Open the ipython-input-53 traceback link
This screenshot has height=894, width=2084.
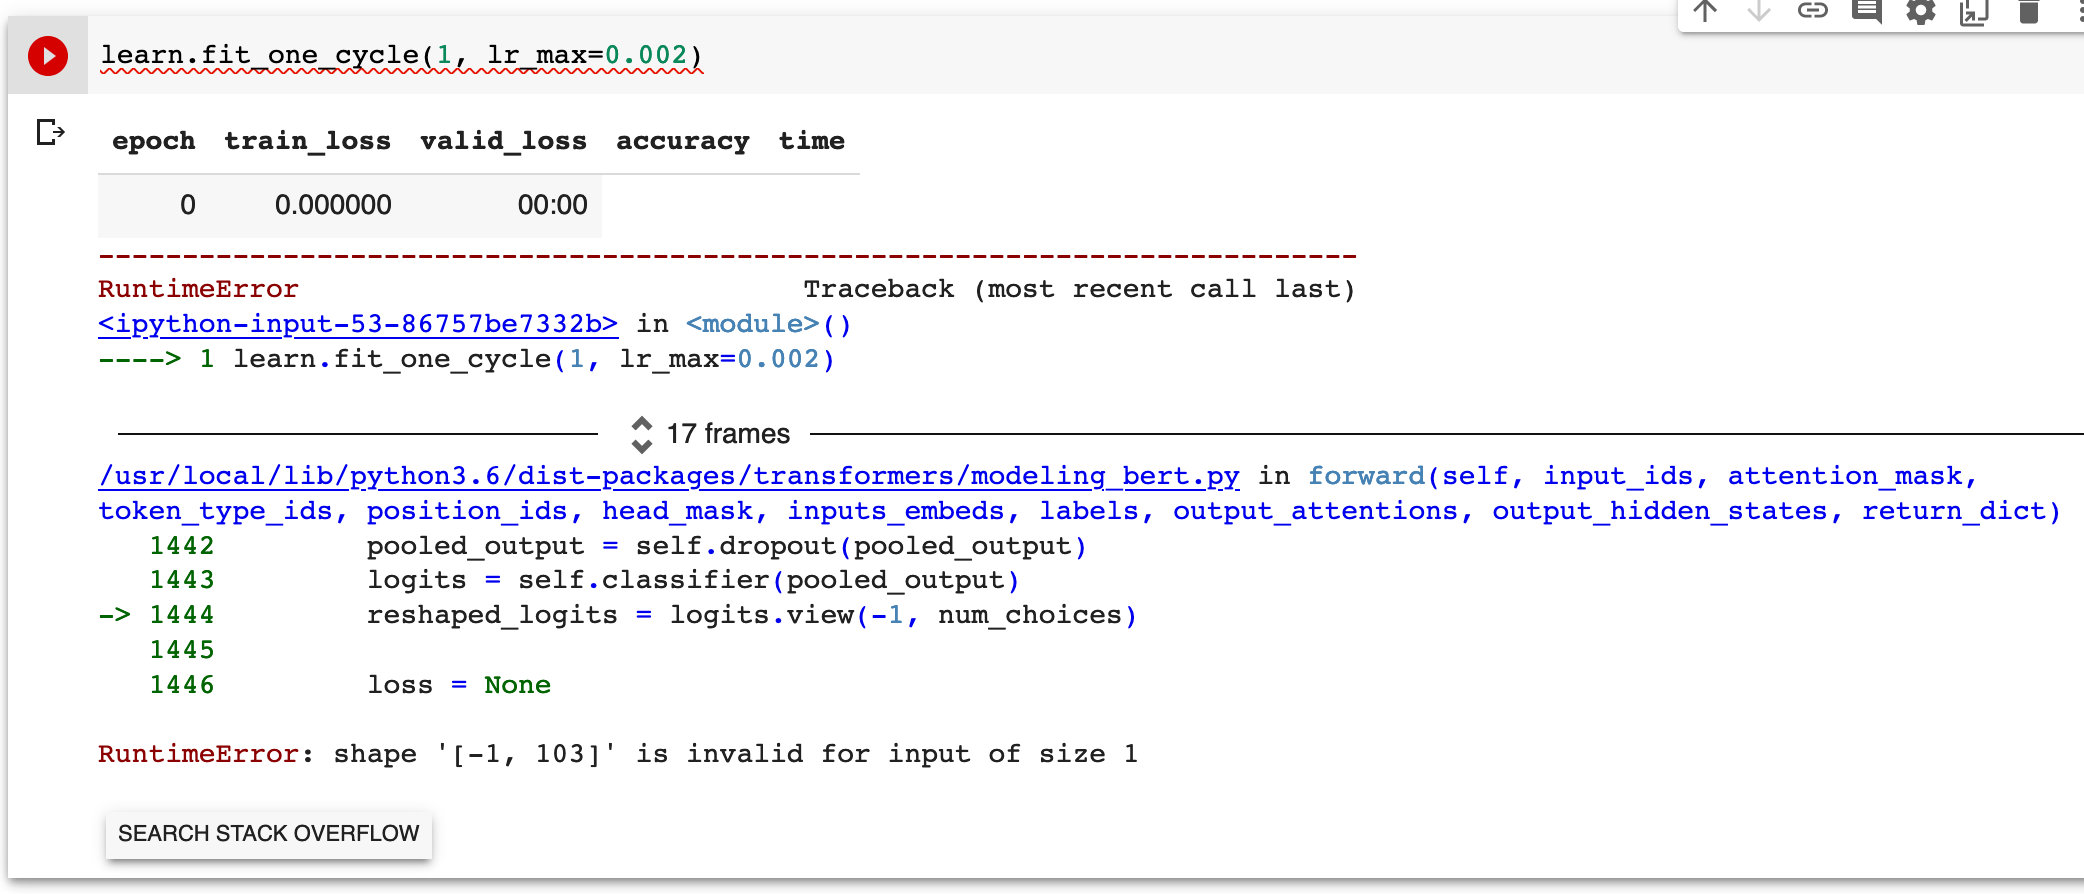(358, 324)
